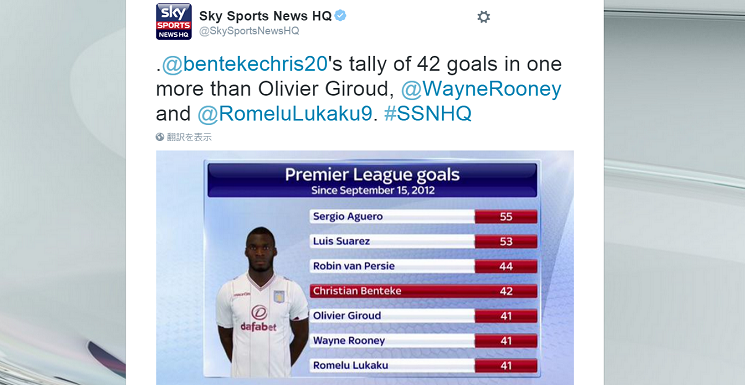Image resolution: width=745 pixels, height=385 pixels.
Task: Open the tweet settings gear menu
Action: [x=483, y=17]
